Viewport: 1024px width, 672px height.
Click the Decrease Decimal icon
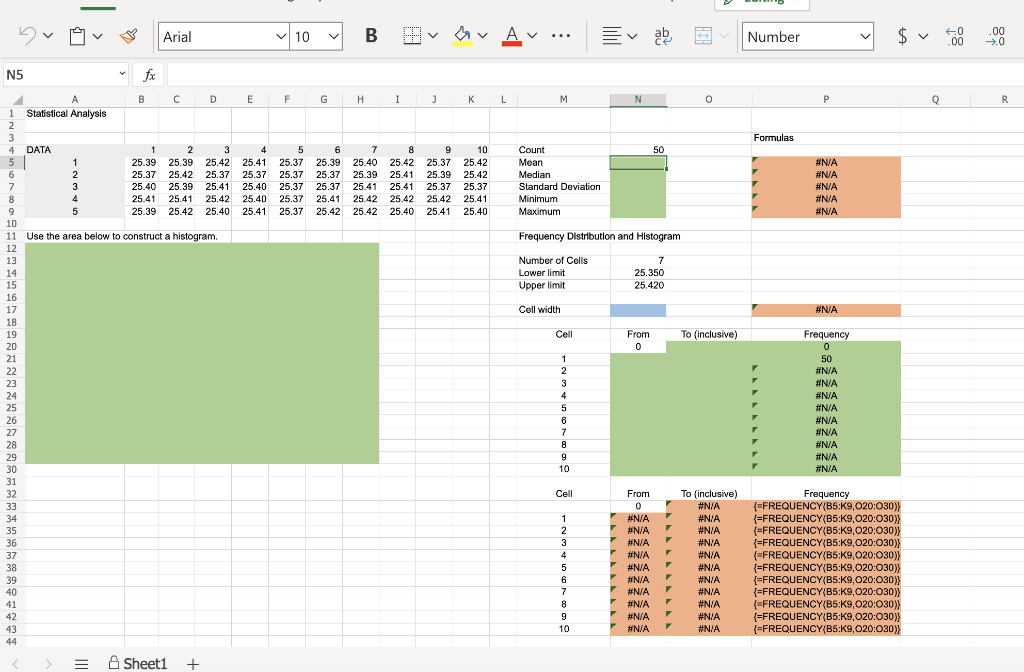[995, 37]
